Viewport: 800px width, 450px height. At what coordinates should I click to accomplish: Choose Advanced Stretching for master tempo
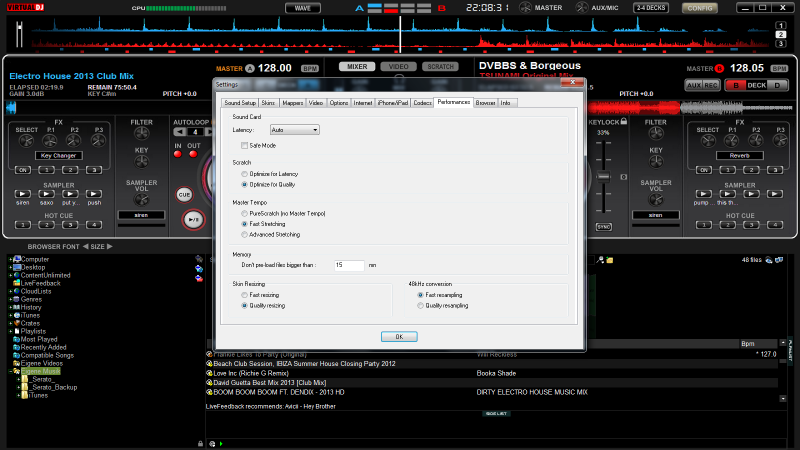coord(244,234)
